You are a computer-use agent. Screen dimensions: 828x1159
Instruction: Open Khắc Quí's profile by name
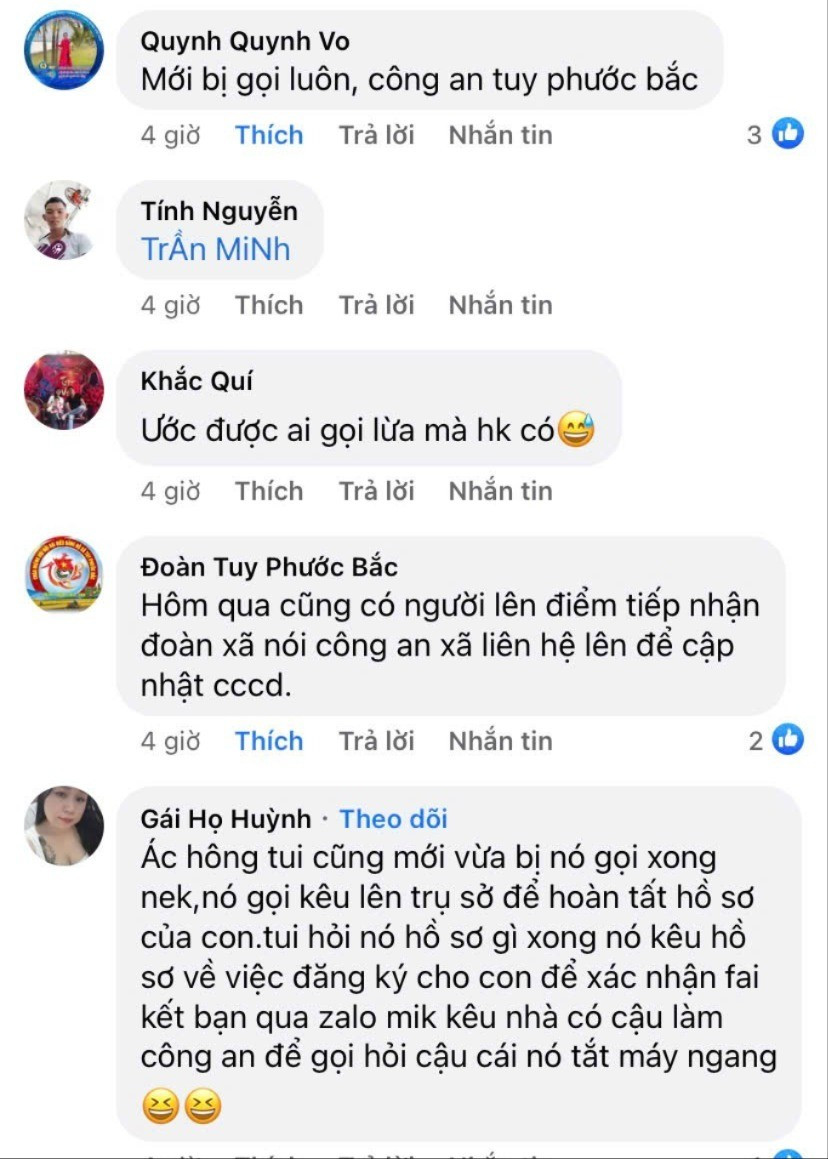(197, 381)
